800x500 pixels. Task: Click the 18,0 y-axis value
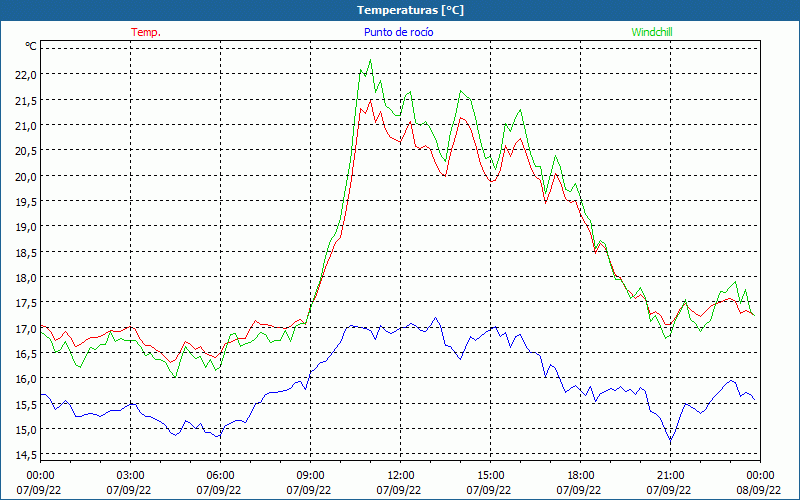tap(27, 278)
